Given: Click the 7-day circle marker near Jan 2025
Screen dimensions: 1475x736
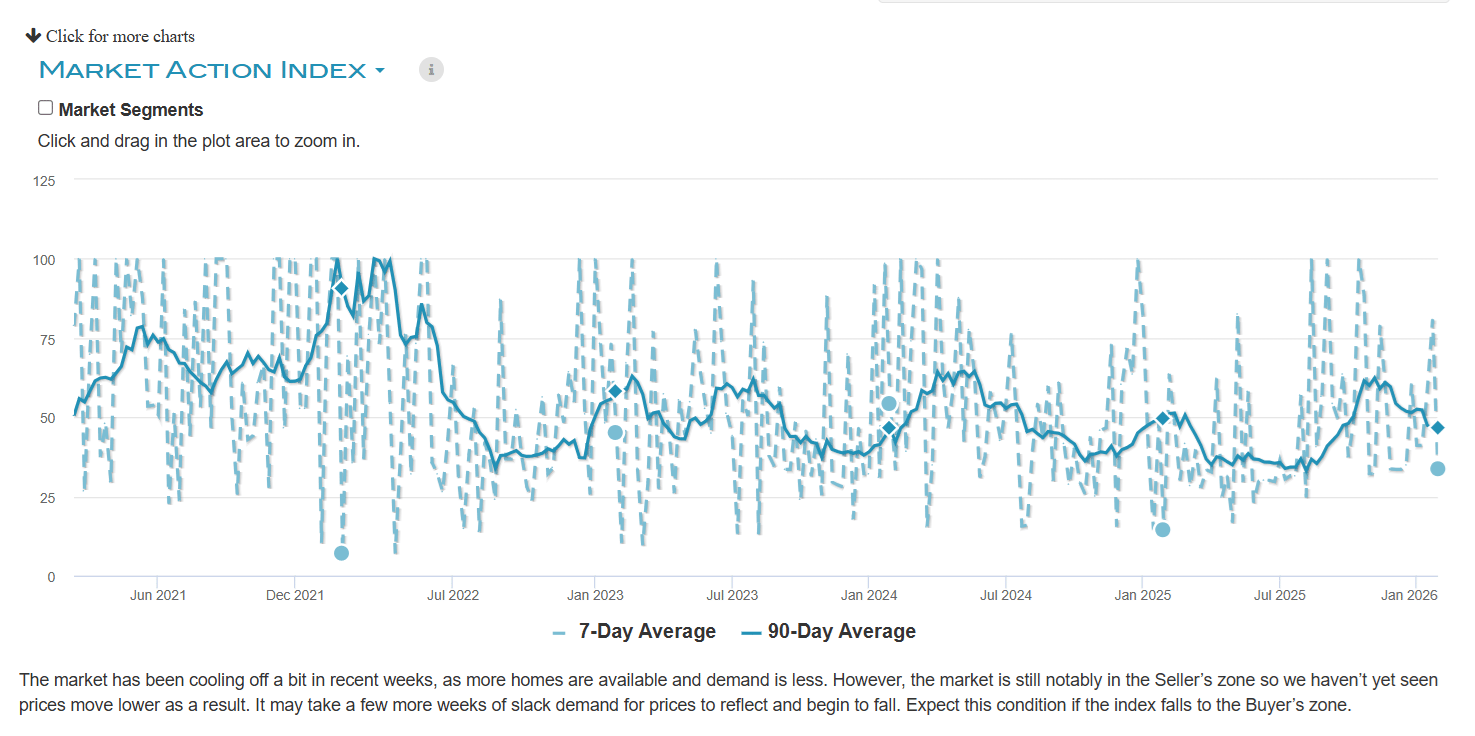Looking at the screenshot, I should click(1162, 530).
